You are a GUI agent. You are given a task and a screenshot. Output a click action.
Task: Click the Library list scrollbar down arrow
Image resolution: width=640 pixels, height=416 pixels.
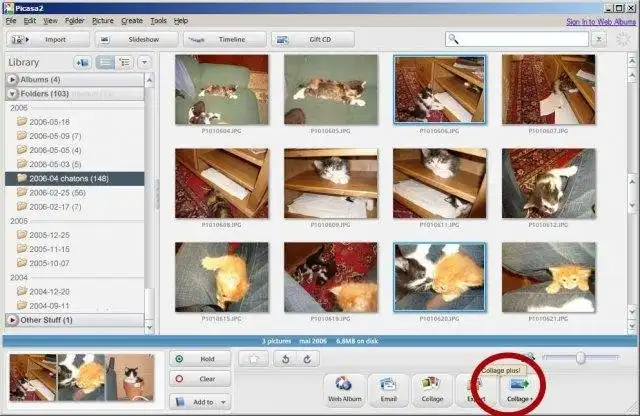coord(149,327)
